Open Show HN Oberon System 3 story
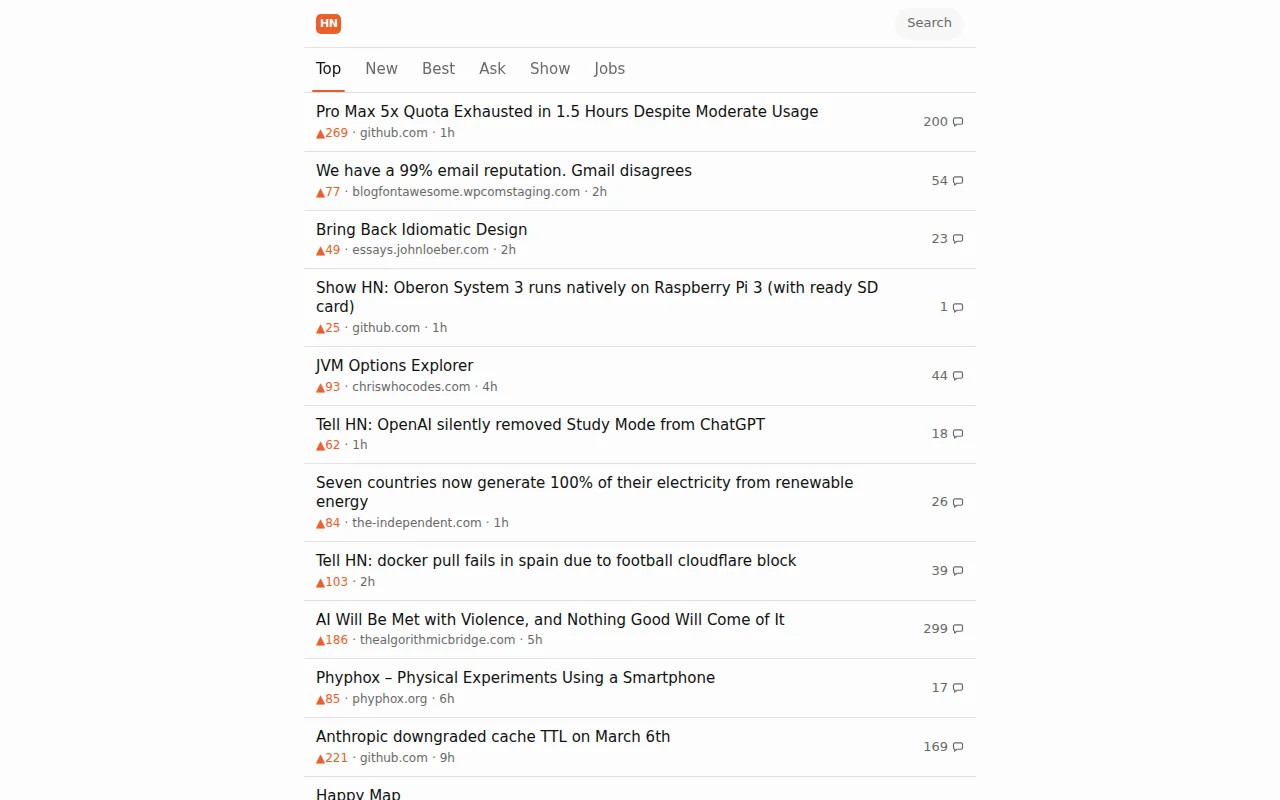1280x800 pixels. (597, 297)
